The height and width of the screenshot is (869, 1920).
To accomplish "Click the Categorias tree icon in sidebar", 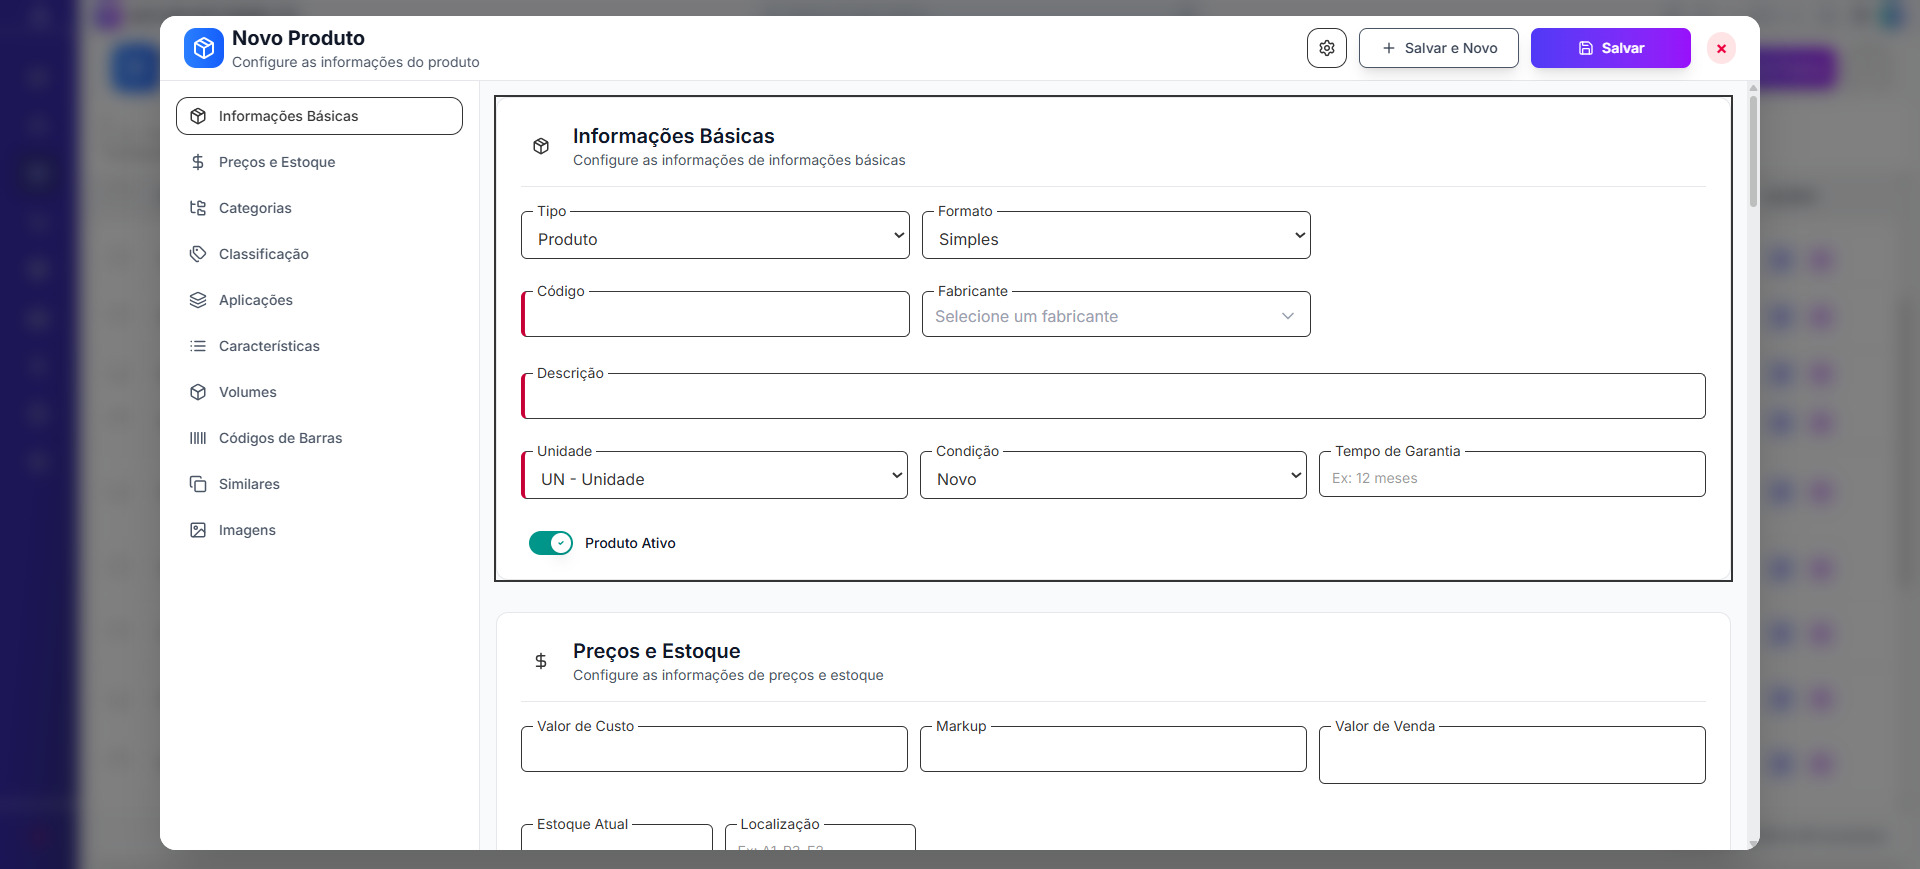I will point(198,208).
